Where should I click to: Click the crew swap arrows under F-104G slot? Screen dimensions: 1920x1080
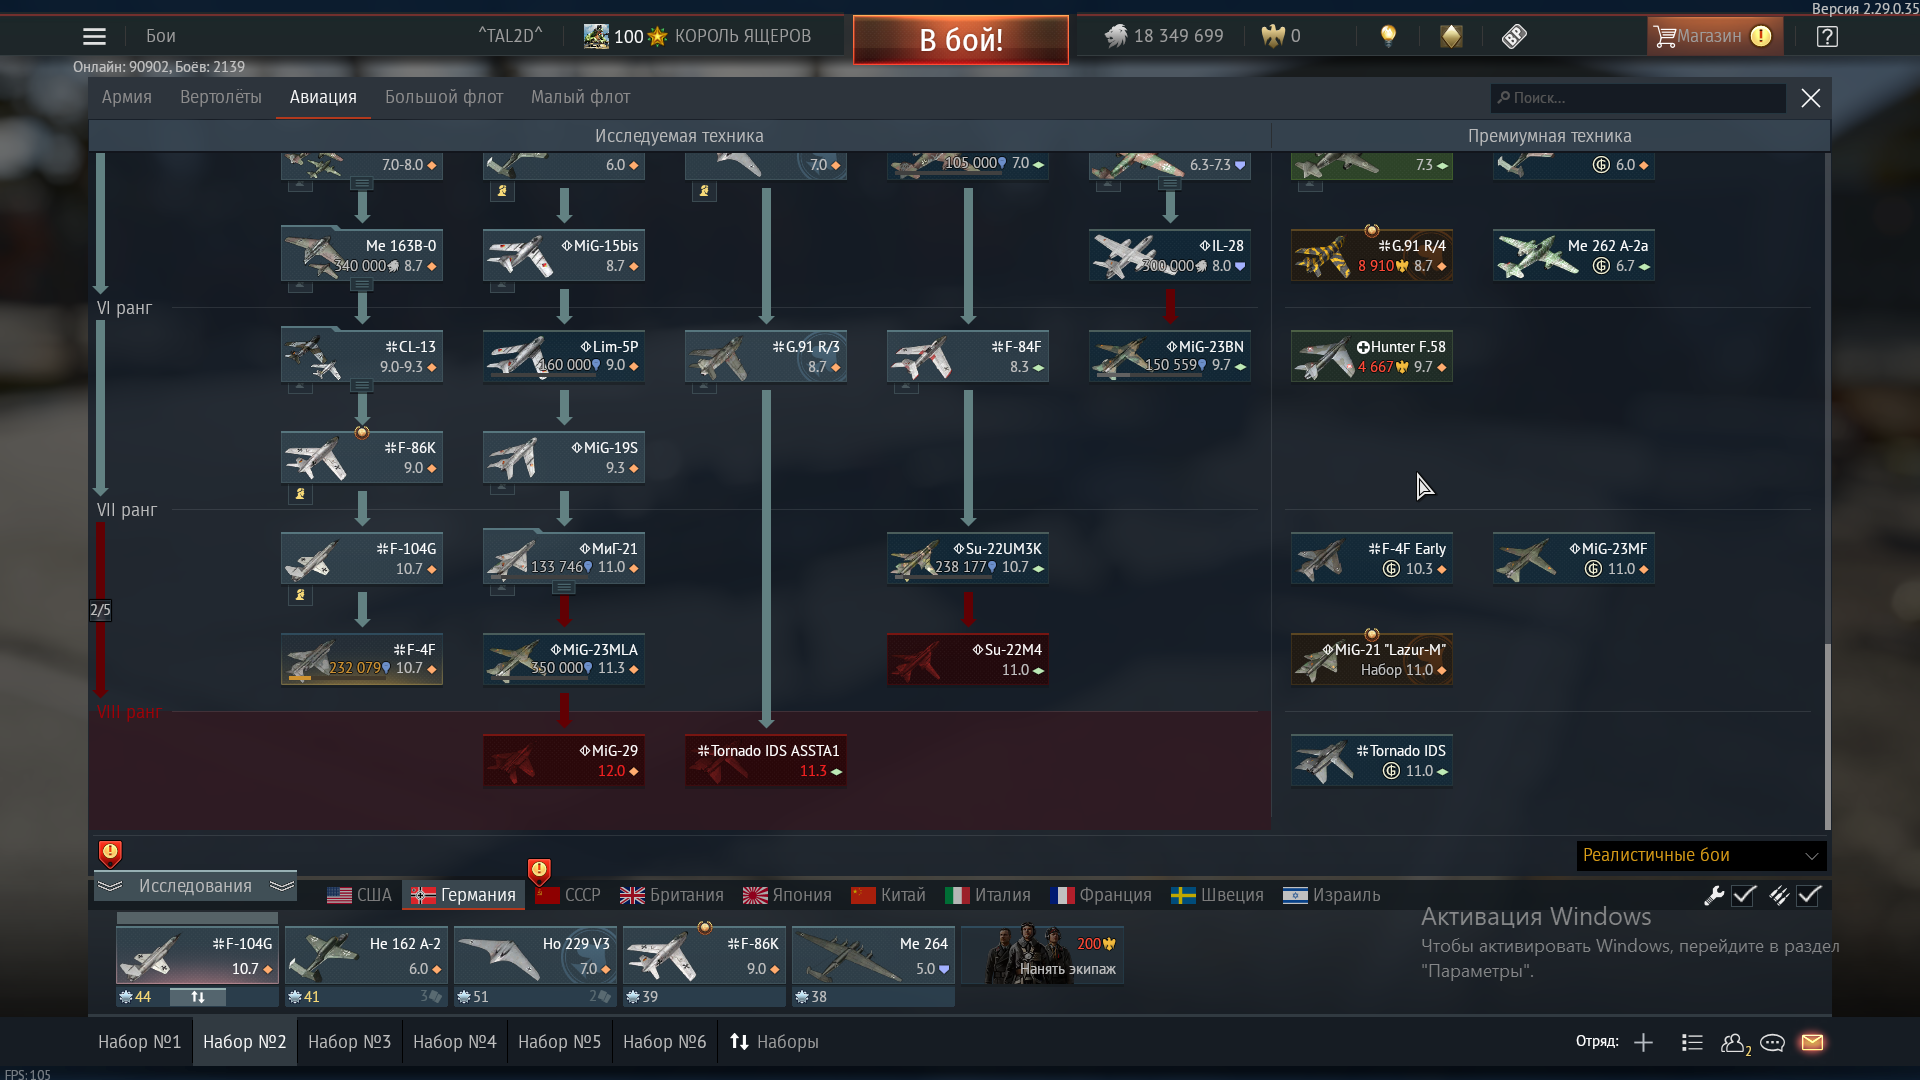click(197, 997)
